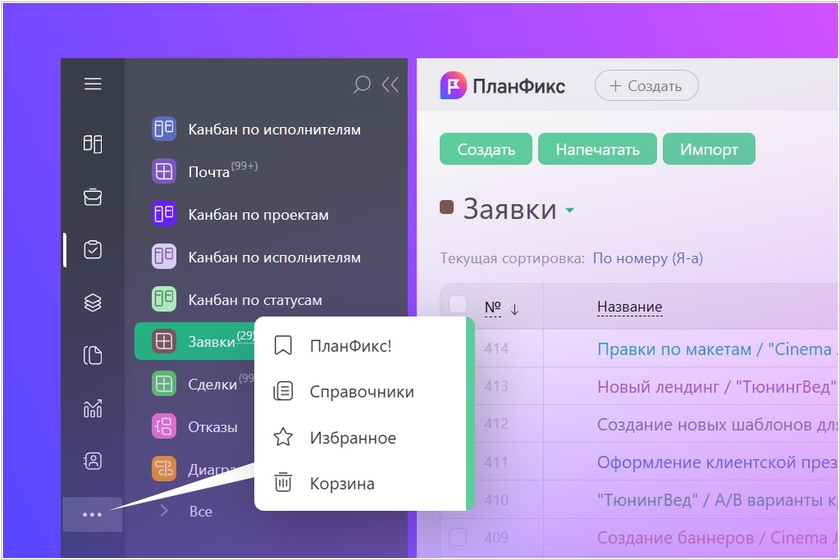Open task Оформление клиентской през
The width and height of the screenshot is (840, 560).
coord(717,462)
